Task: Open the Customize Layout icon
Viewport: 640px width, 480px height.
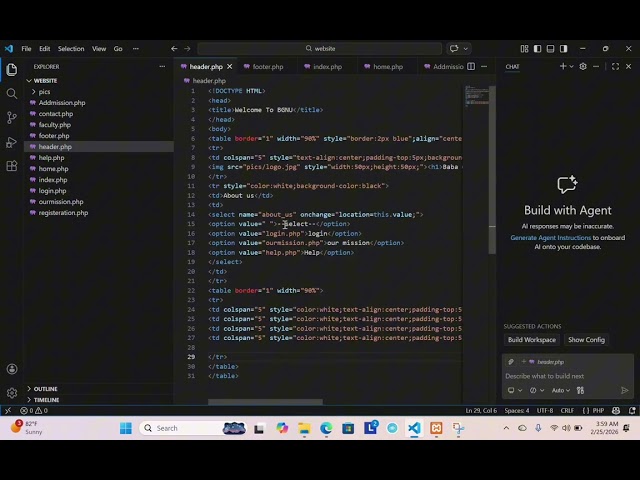Action: point(524,49)
